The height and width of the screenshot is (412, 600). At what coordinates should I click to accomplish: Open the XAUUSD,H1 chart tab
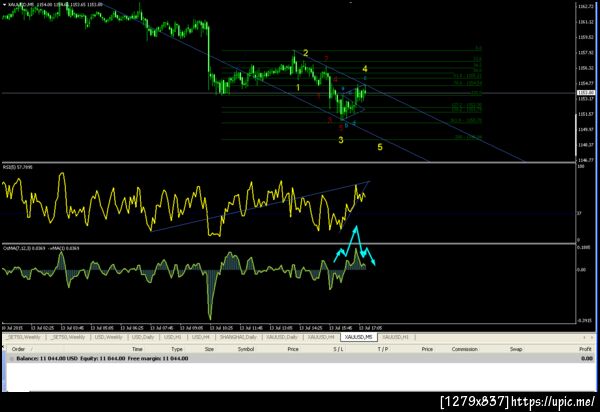point(395,337)
